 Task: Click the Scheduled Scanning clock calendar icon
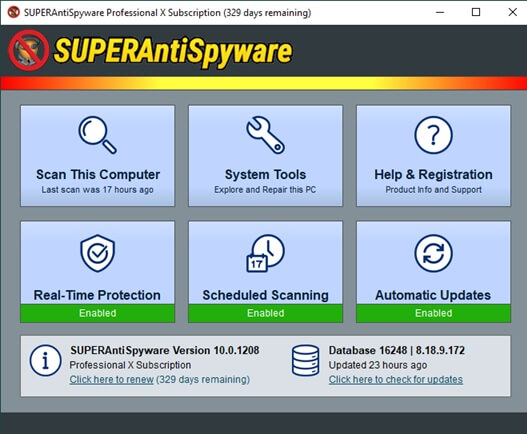[266, 253]
